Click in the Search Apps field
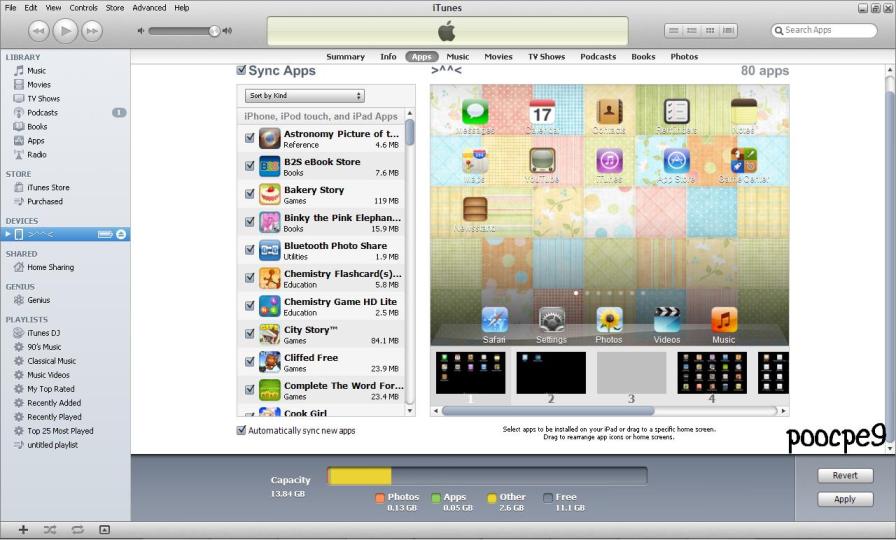 pos(824,30)
